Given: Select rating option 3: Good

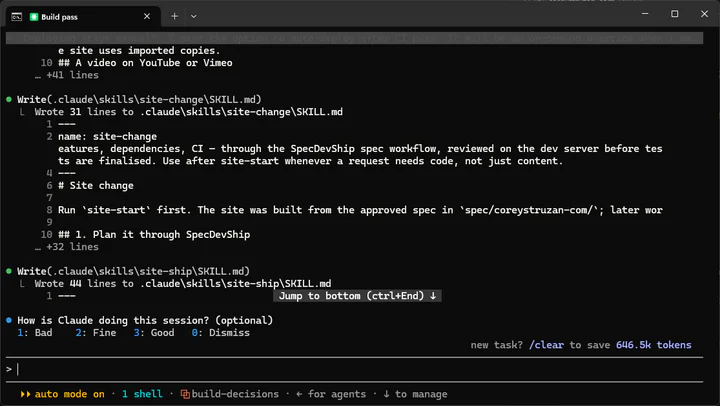Looking at the screenshot, I should click(154, 333).
